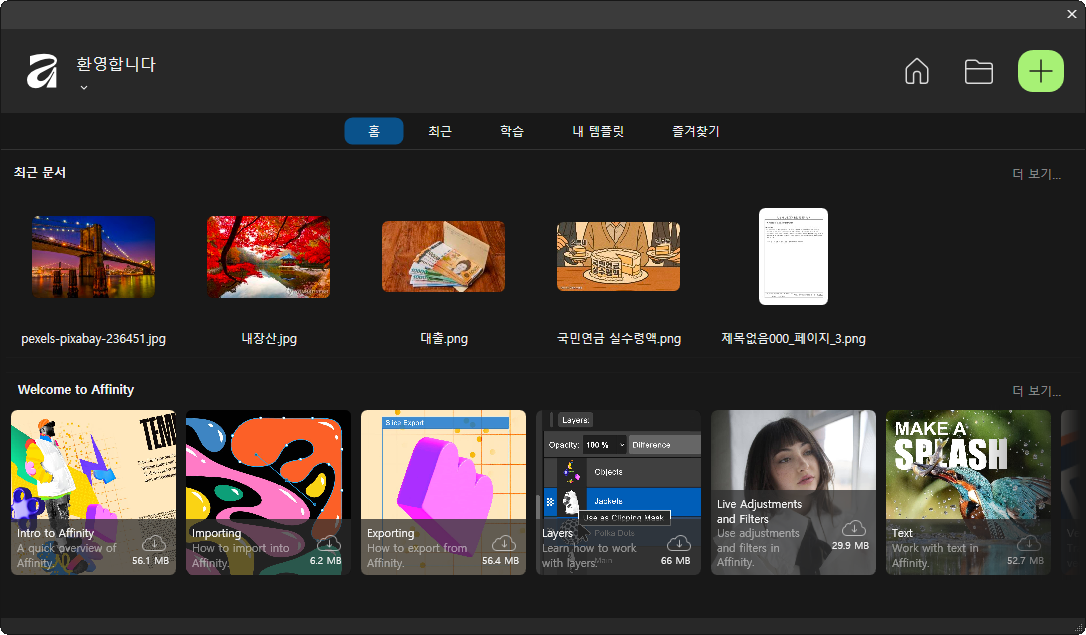1086x635 pixels.
Task: Create new document with green plus button
Action: (1040, 71)
